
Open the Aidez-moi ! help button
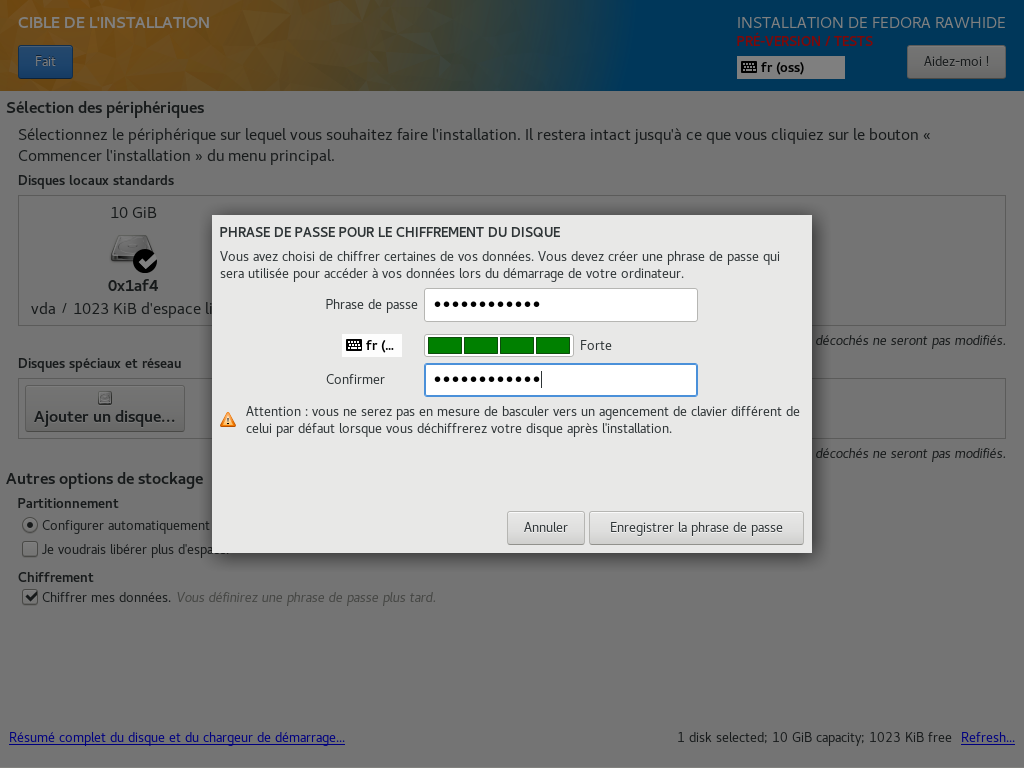coord(956,62)
